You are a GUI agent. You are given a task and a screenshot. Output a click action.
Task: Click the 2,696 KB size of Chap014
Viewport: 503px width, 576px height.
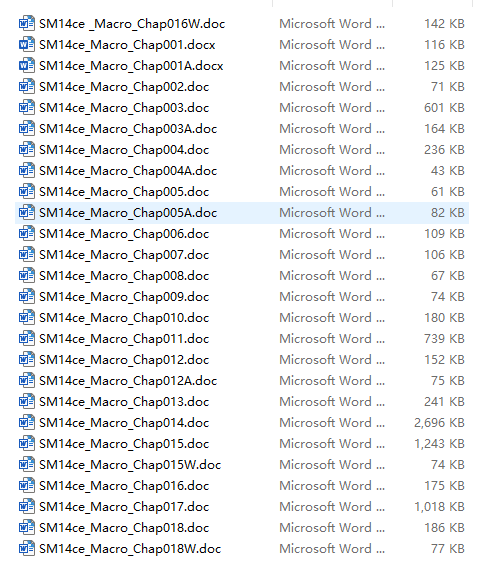tap(439, 422)
